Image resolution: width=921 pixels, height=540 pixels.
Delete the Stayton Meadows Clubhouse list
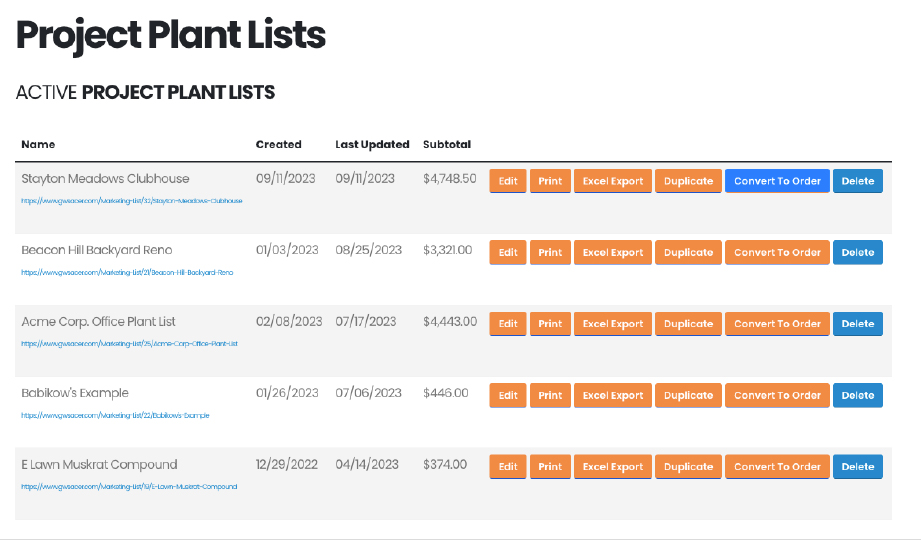pos(857,181)
